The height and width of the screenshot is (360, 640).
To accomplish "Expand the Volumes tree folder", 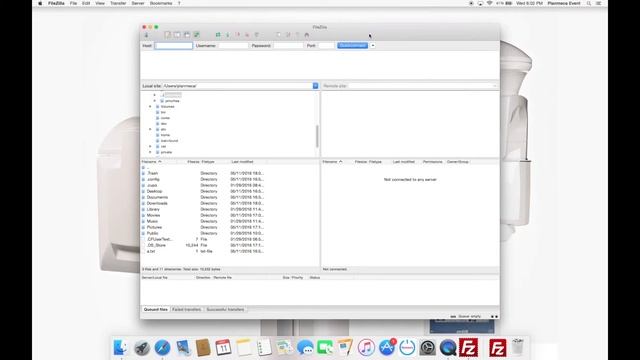I will [x=150, y=107].
